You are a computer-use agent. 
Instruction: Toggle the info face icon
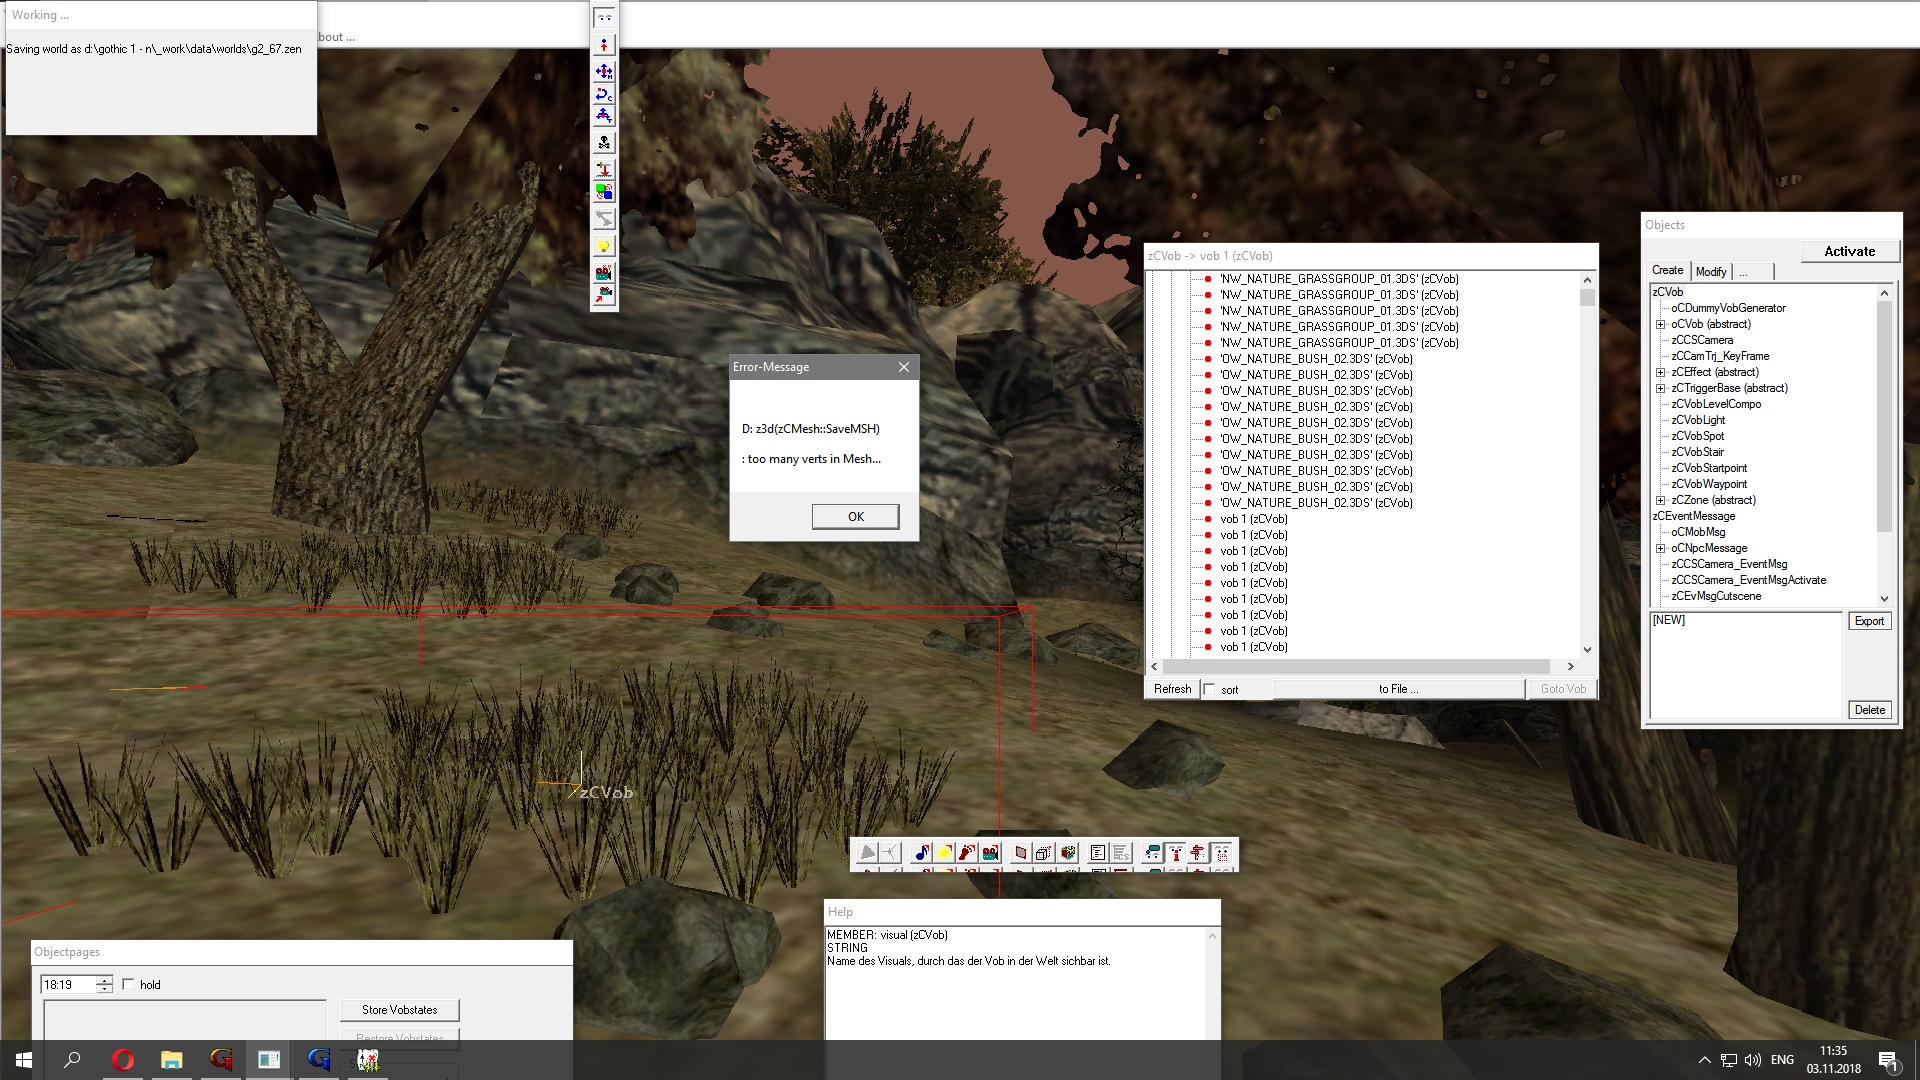pyautogui.click(x=1175, y=853)
